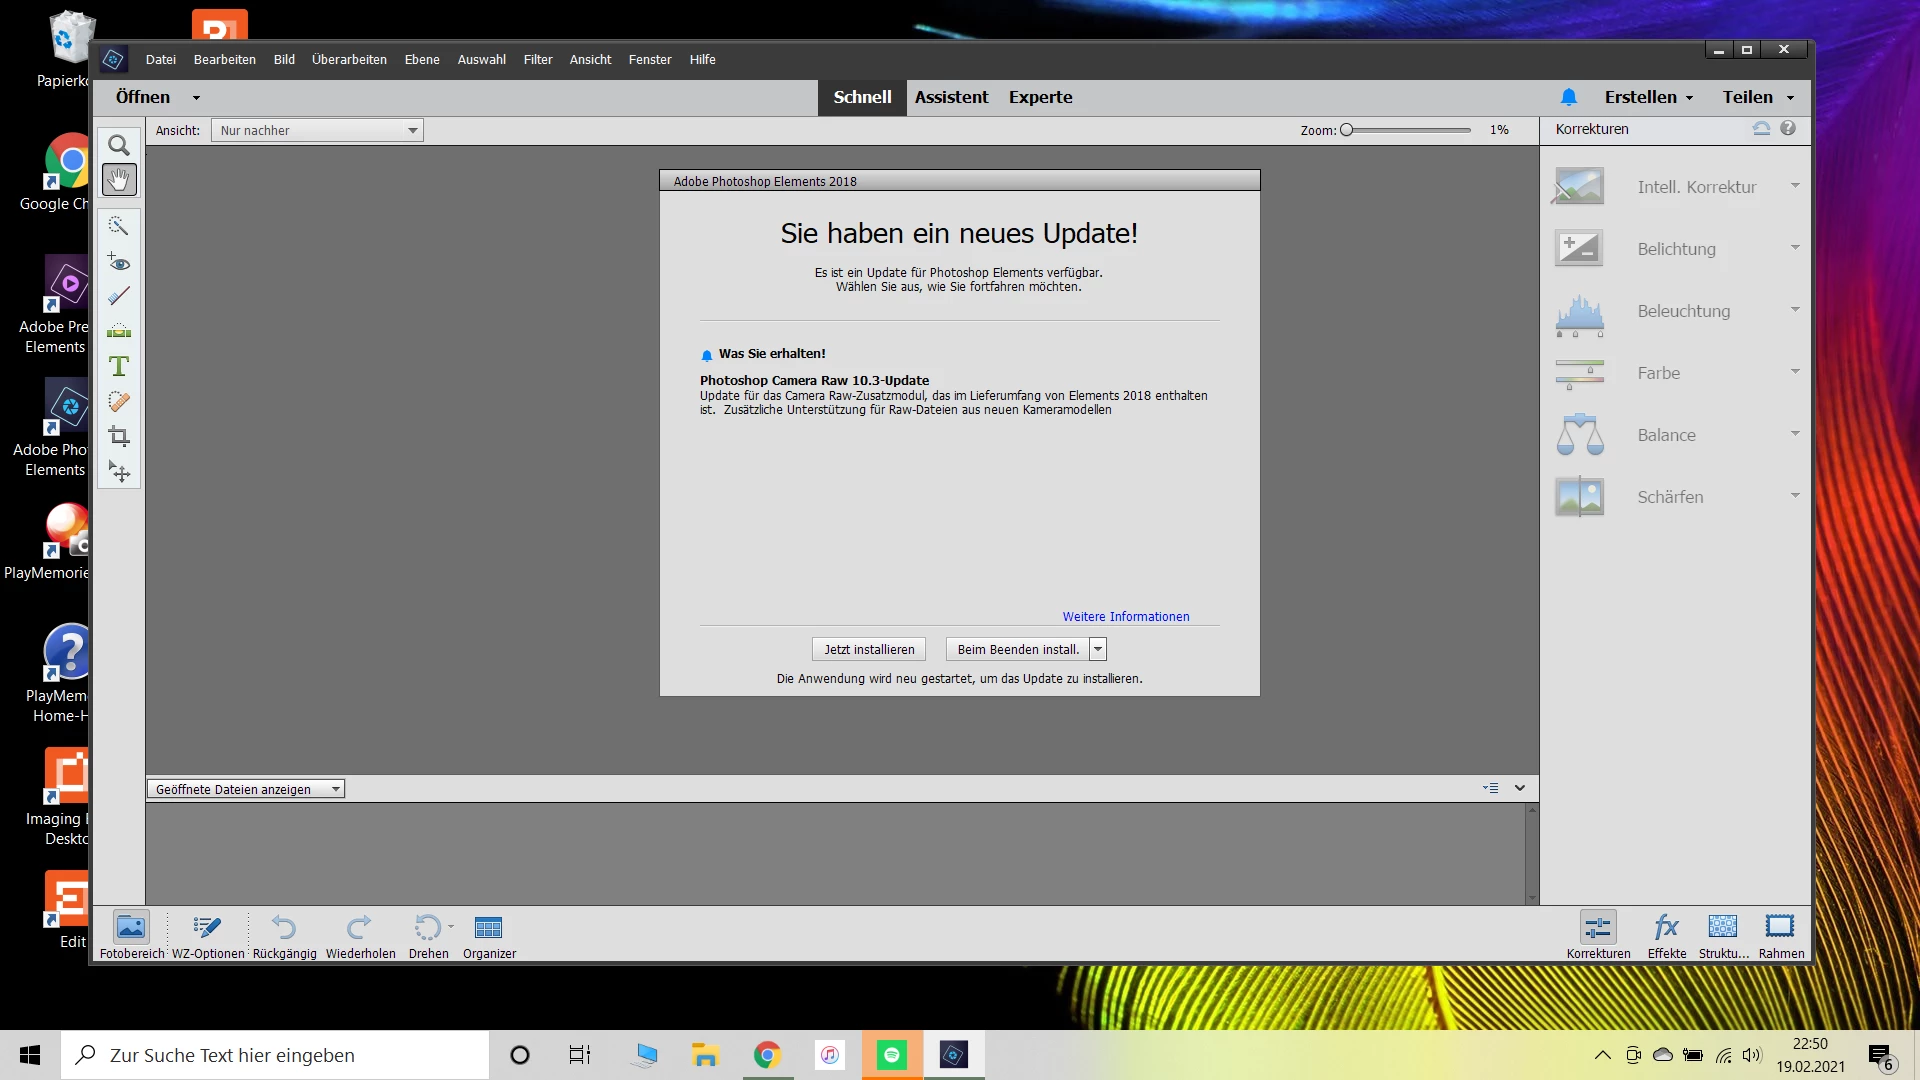The width and height of the screenshot is (1920, 1080).
Task: Click the Intell. Korrektur thumbnail
Action: point(1579,187)
